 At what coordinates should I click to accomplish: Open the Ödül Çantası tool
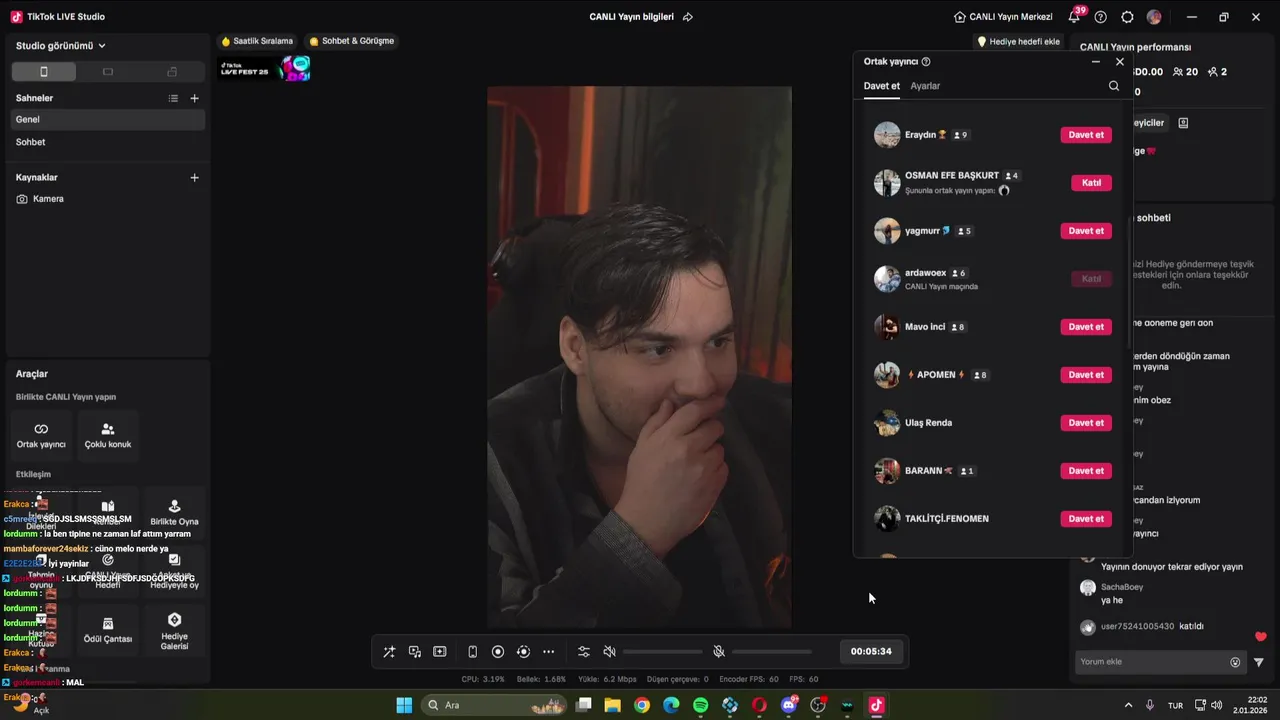click(x=108, y=630)
